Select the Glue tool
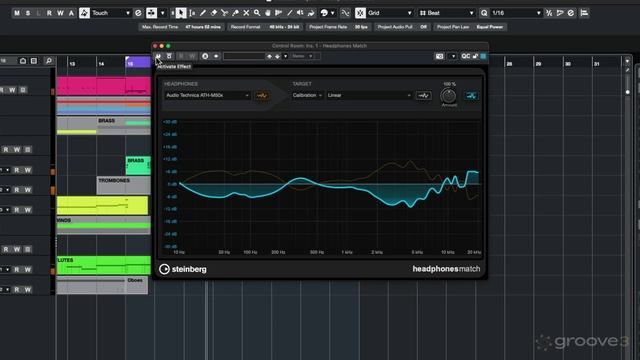This screenshot has height=360, width=640. [x=236, y=13]
